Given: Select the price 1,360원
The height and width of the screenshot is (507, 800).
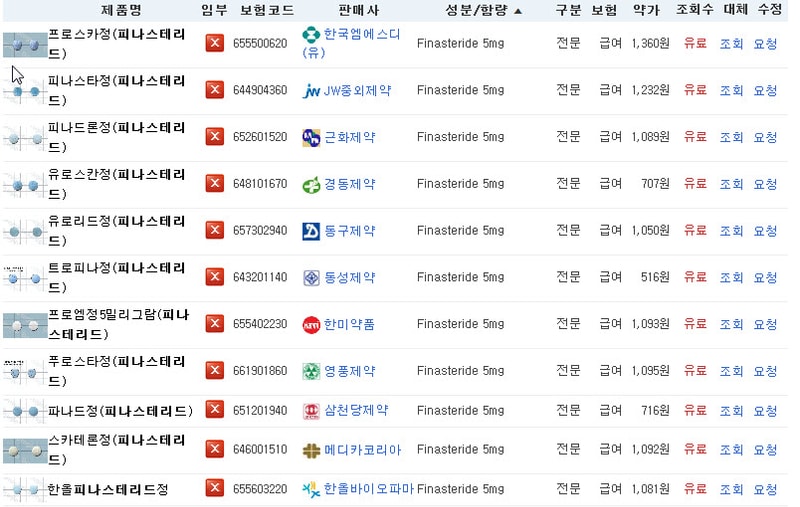Looking at the screenshot, I should tap(651, 43).
